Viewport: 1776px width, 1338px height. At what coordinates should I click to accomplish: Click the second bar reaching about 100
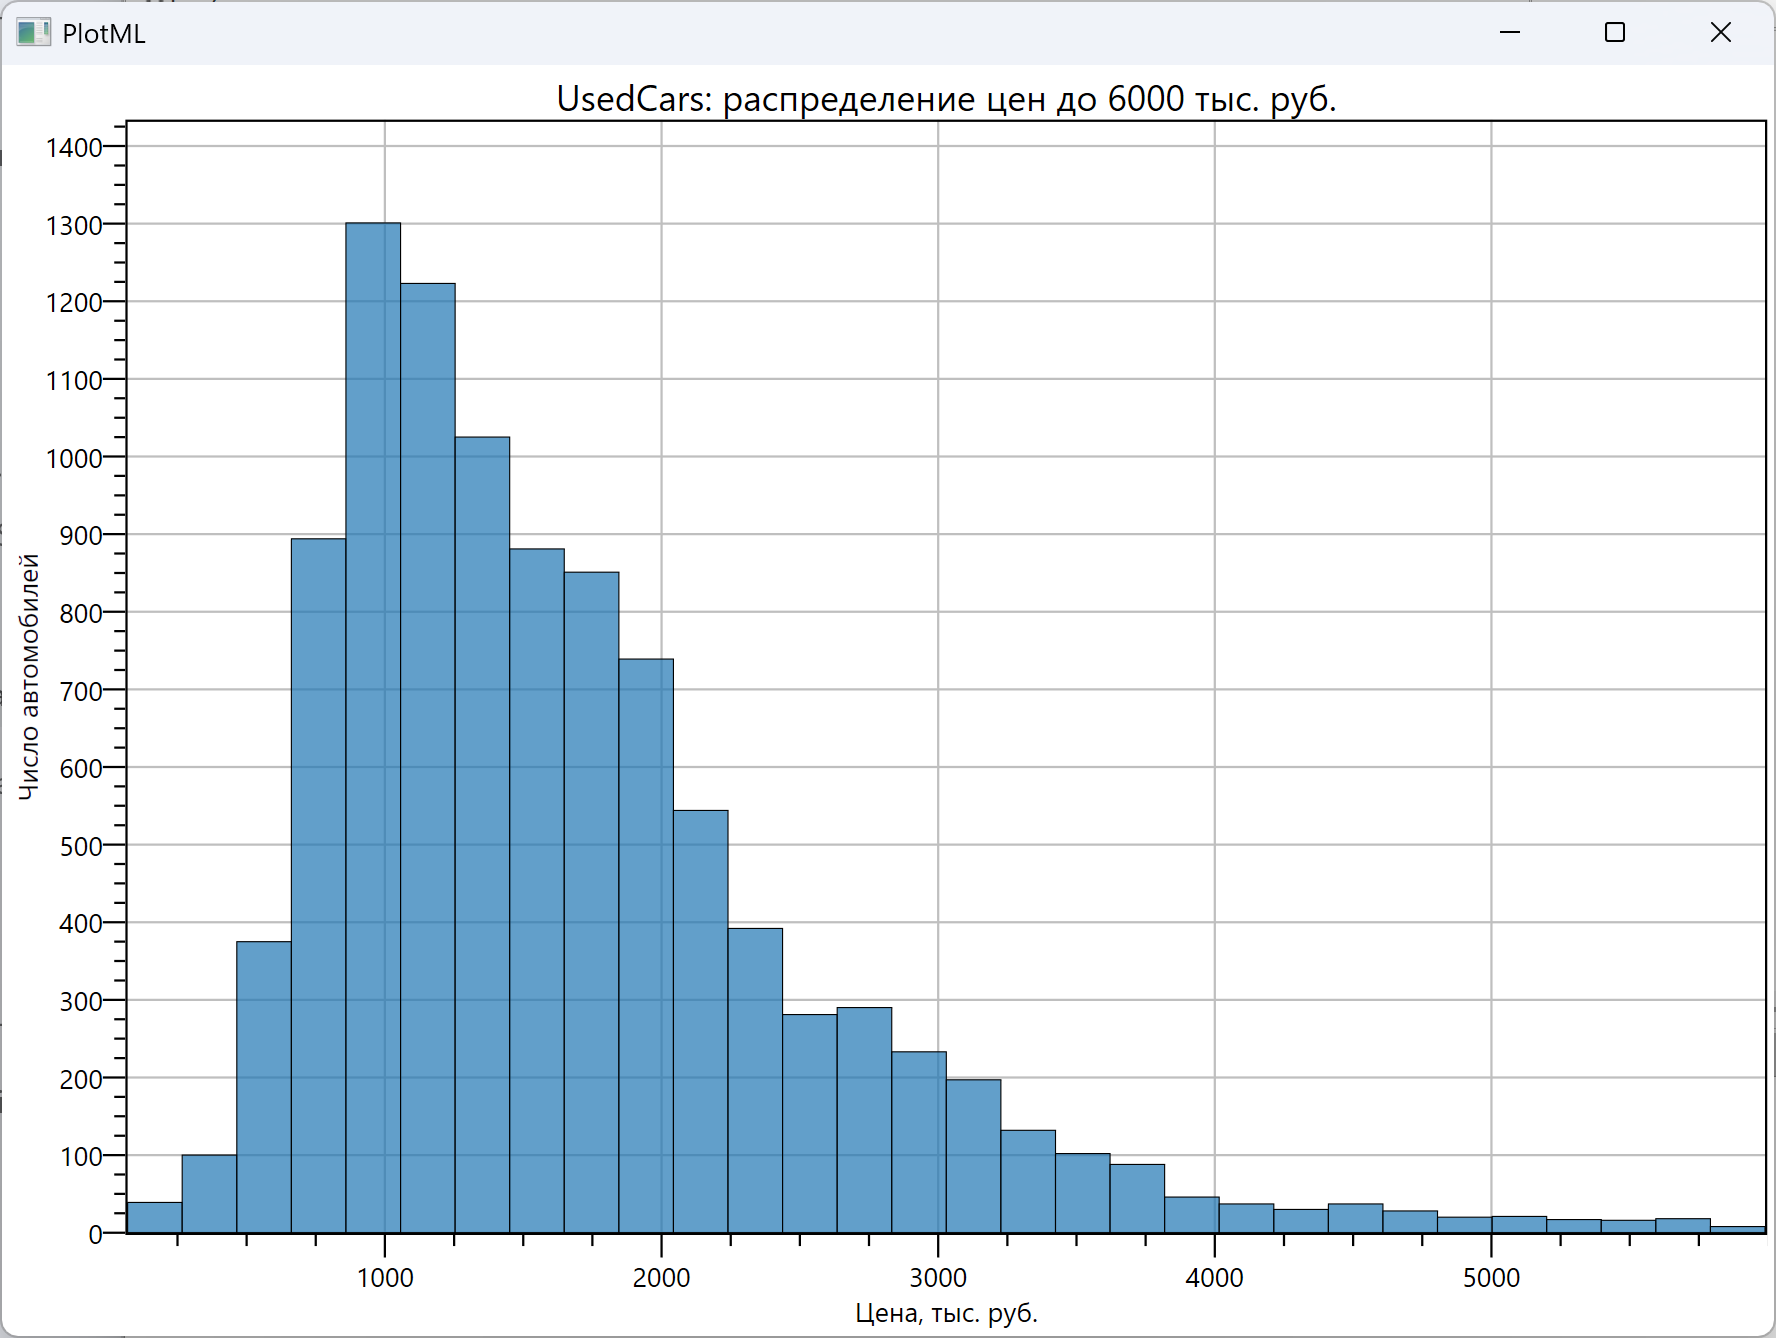point(209,1193)
